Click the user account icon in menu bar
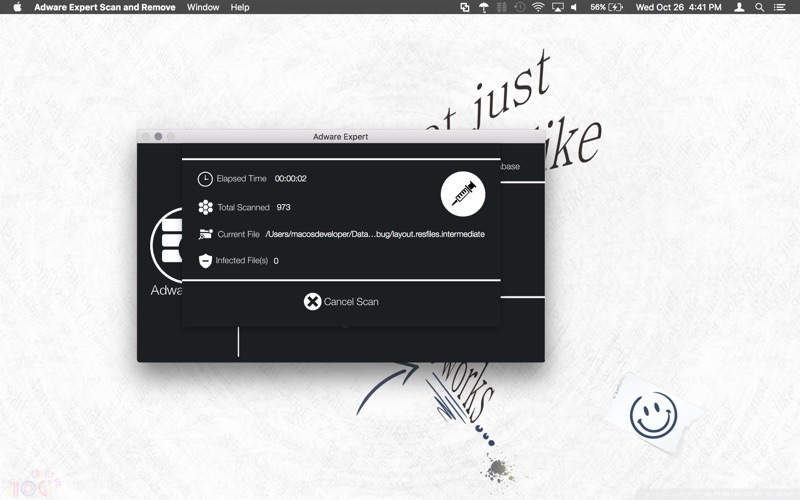The width and height of the screenshot is (800, 500). [x=739, y=7]
